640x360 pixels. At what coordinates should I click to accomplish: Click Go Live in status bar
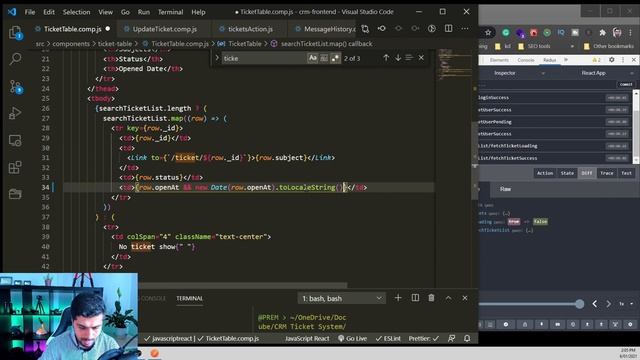coord(352,338)
